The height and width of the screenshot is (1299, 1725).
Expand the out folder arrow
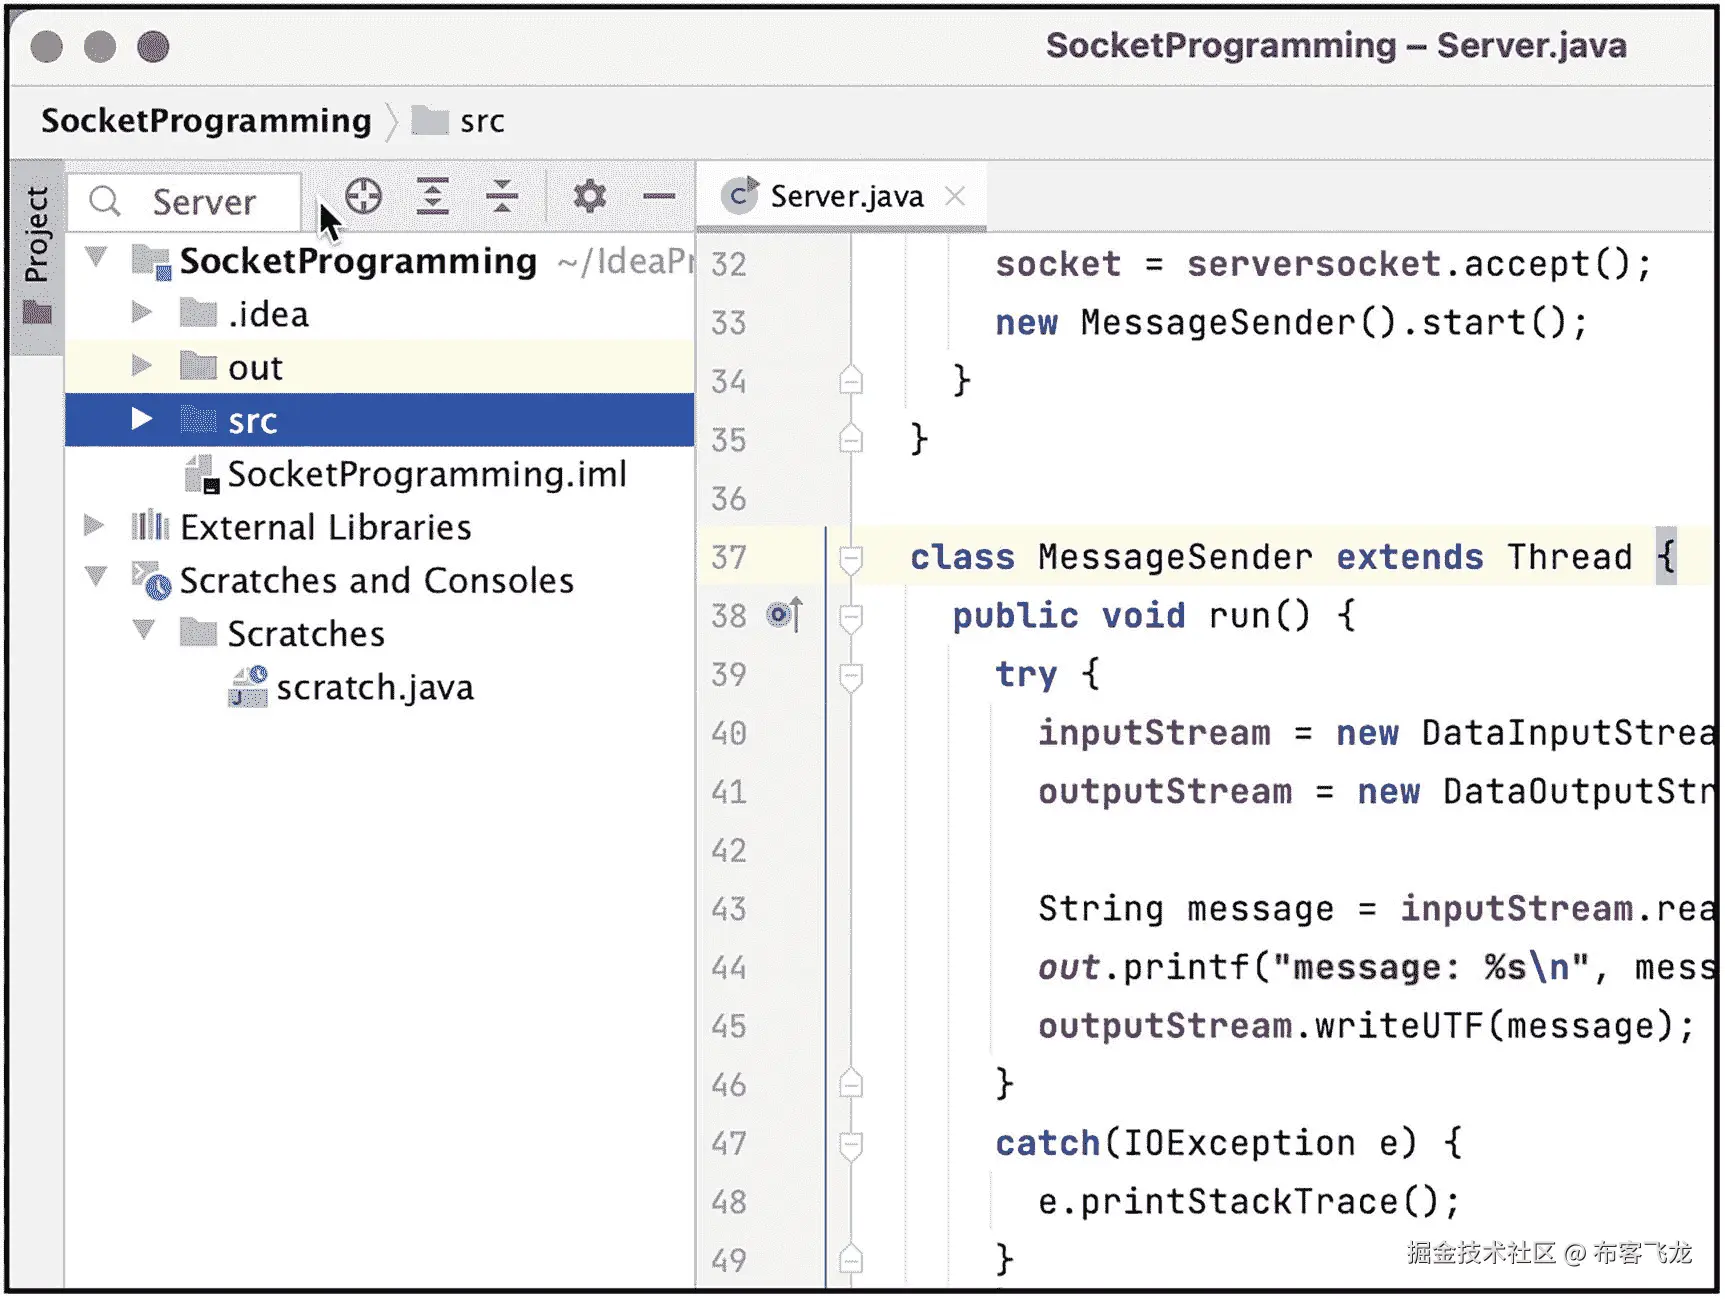coord(142,366)
